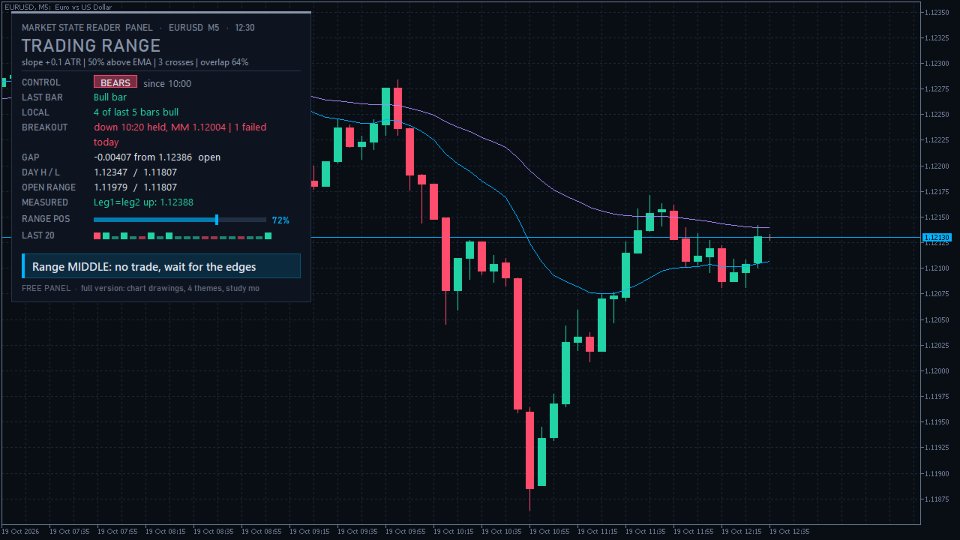
Task: Click the DAY H / L value 1.12347 / 1.11807
Action: point(135,173)
